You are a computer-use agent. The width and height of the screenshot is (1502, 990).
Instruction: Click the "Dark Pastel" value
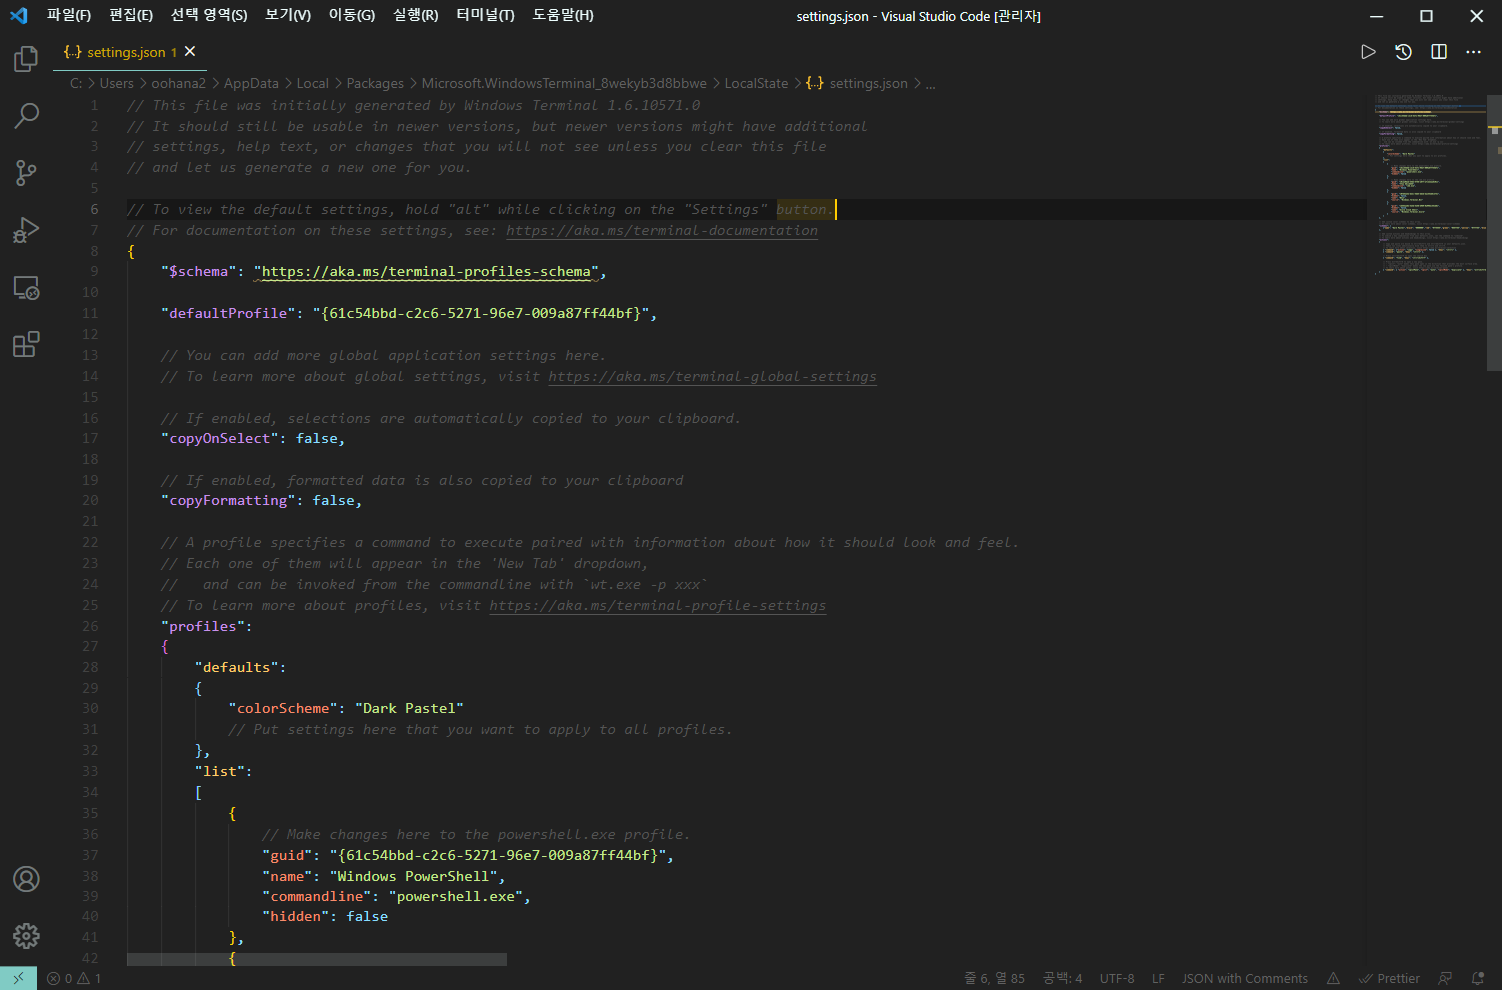tap(409, 708)
